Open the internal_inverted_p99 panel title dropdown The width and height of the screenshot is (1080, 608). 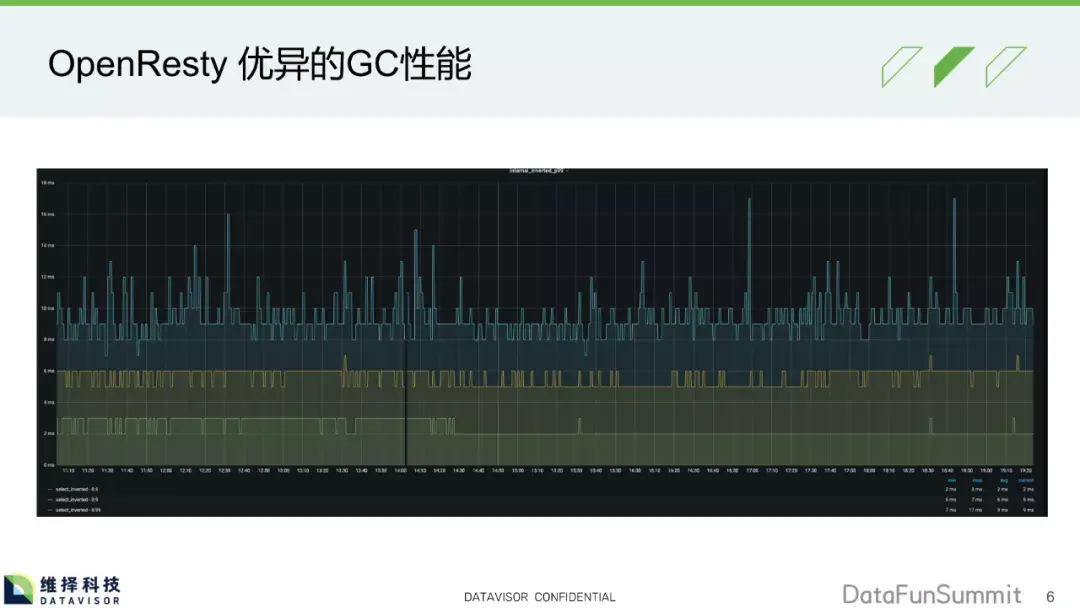(540, 170)
